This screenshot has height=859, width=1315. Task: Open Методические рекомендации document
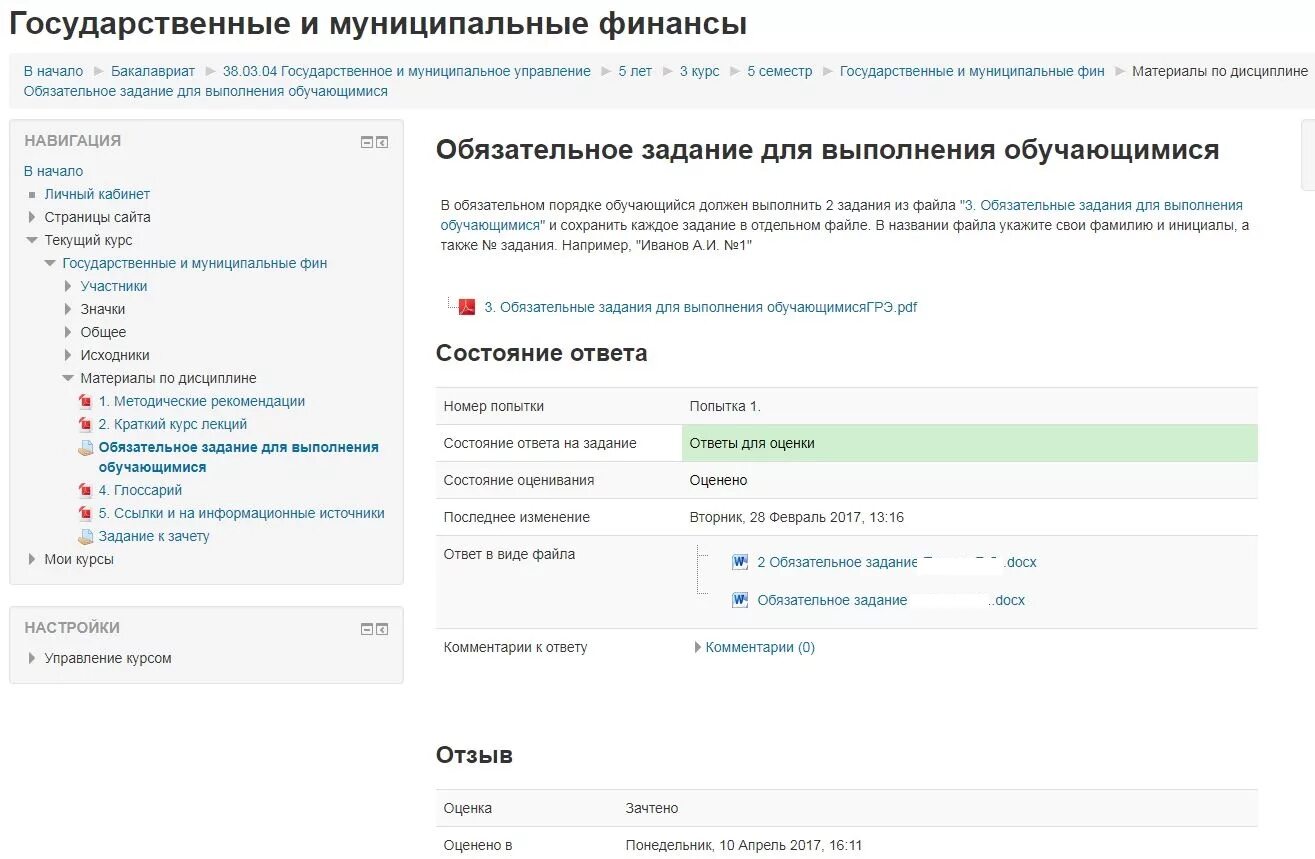(x=201, y=401)
